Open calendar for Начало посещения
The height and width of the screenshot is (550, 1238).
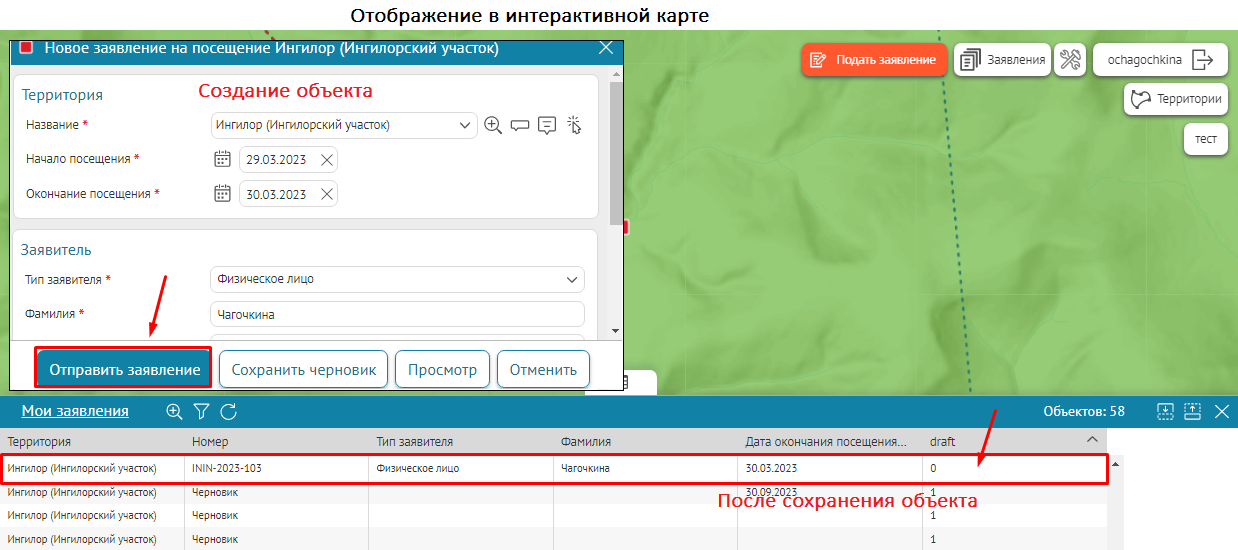(222, 159)
